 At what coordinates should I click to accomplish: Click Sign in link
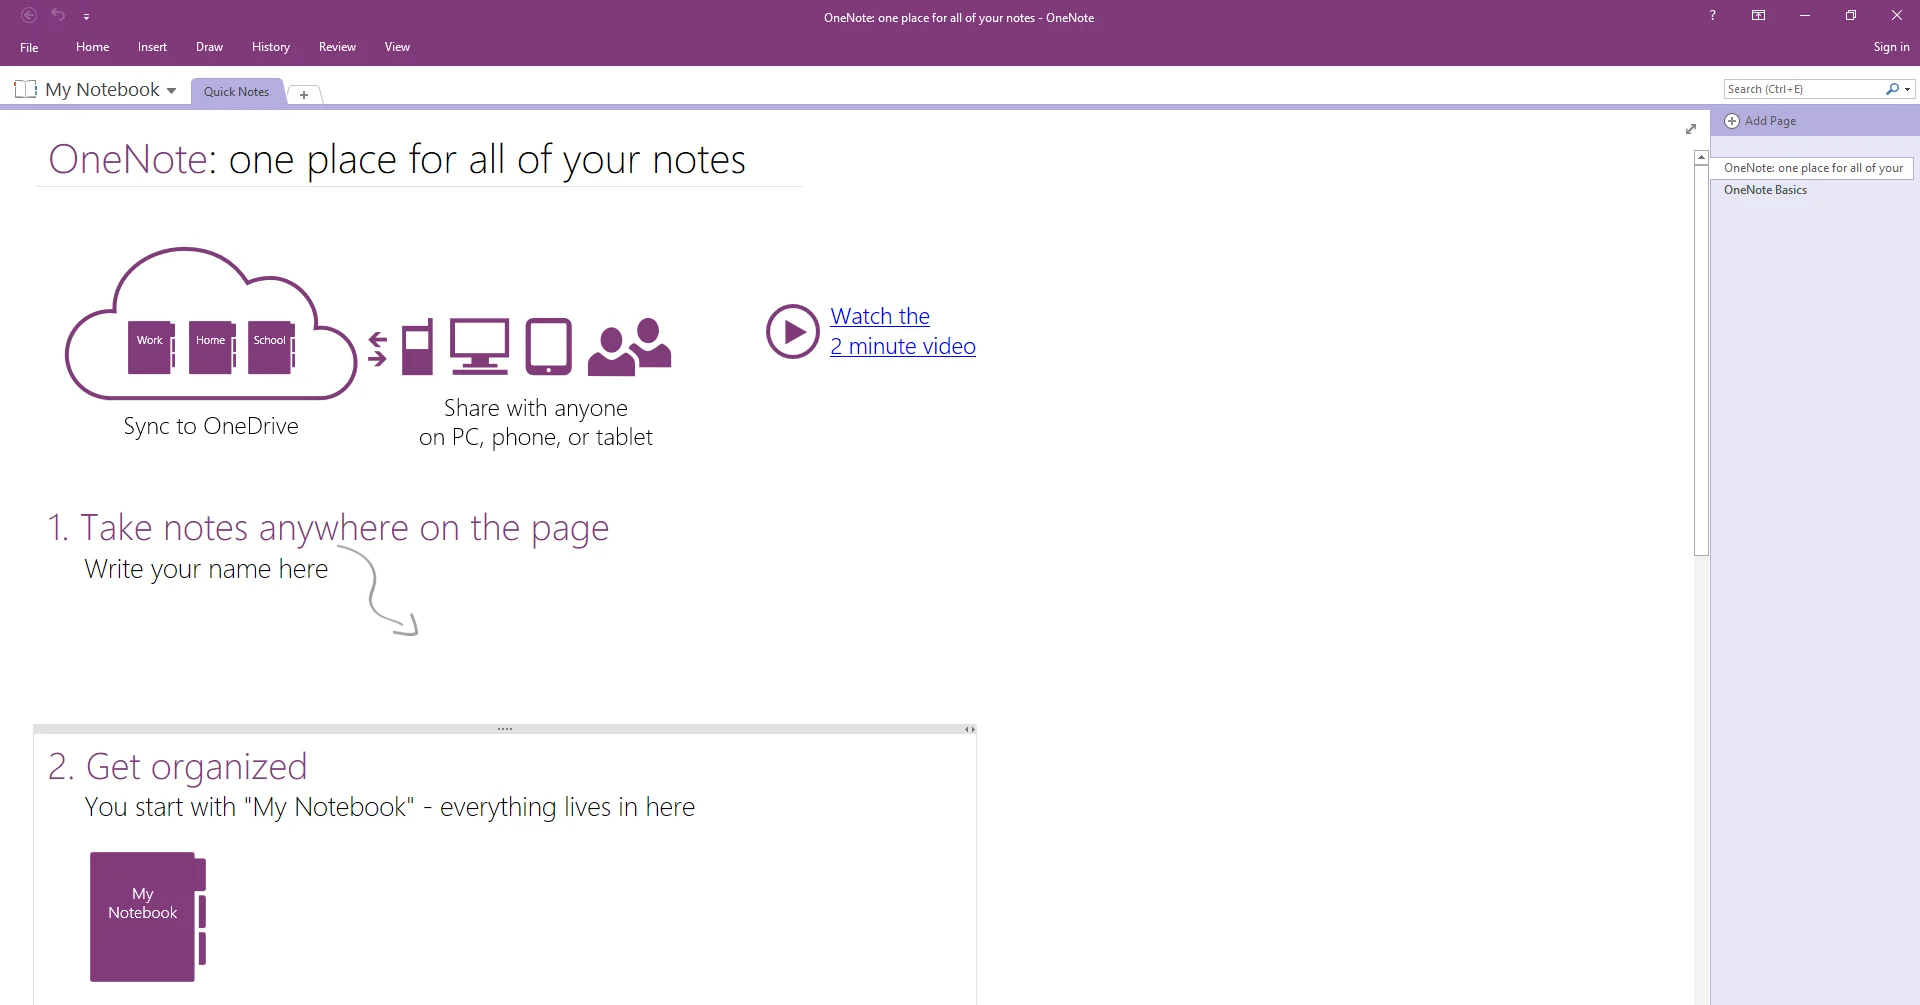point(1891,47)
